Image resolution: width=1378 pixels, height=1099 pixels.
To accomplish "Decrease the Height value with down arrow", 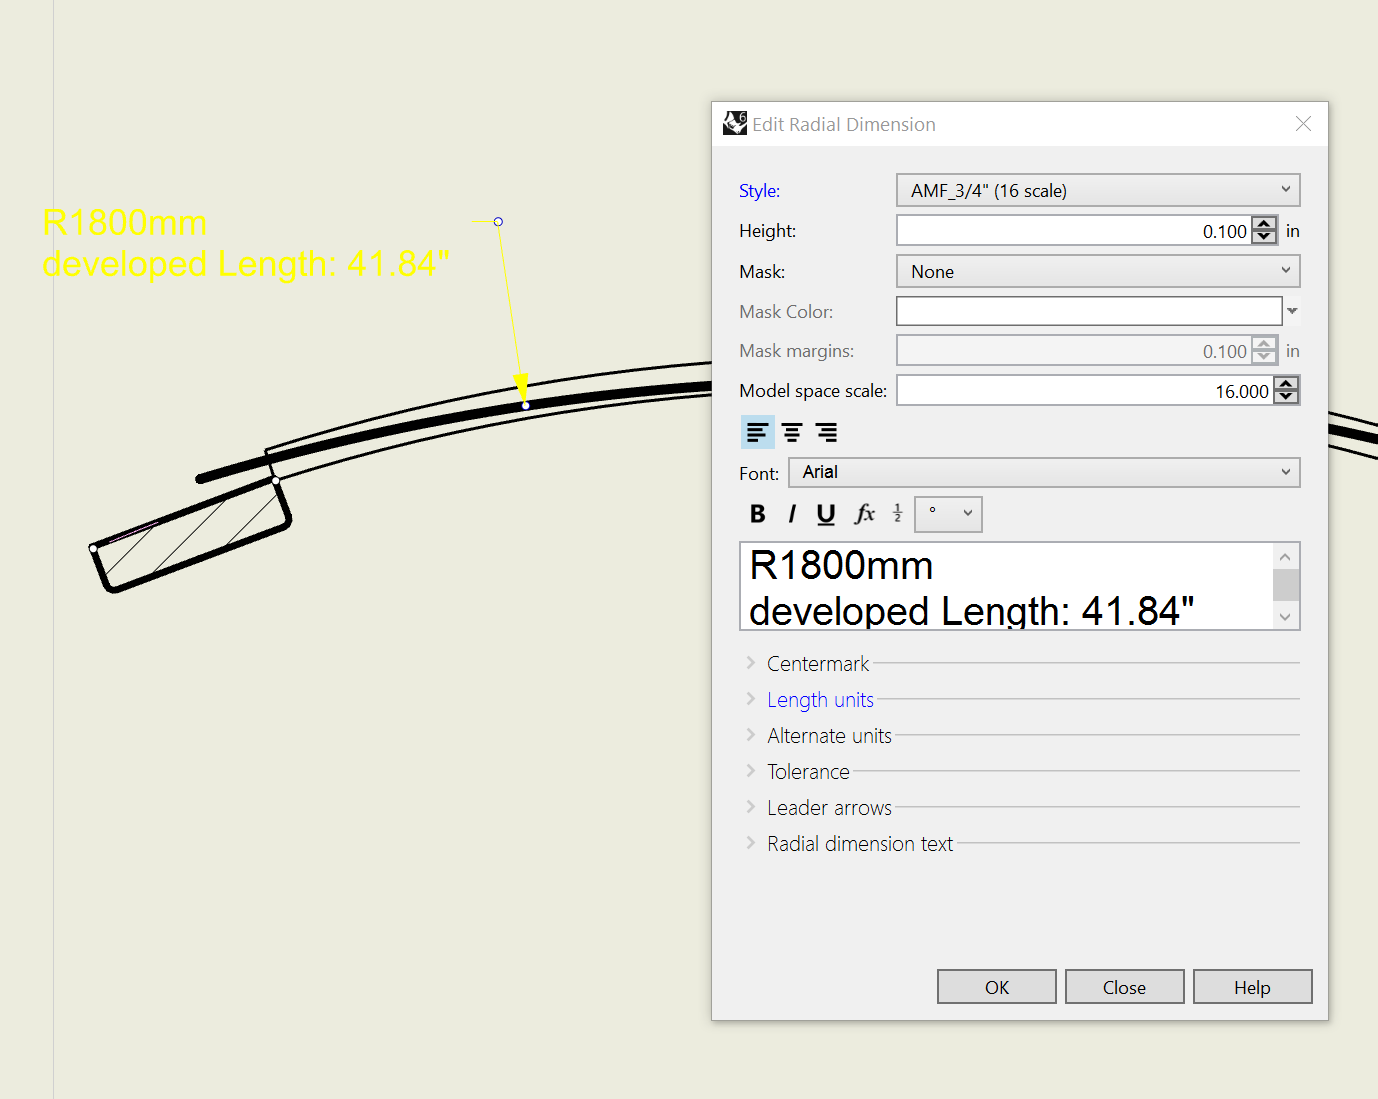I will point(1264,237).
